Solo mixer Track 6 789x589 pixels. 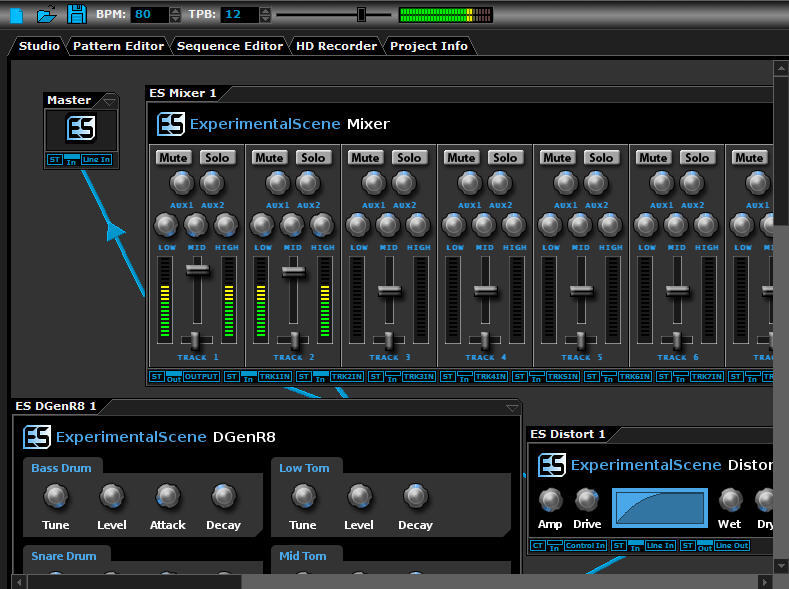point(697,157)
